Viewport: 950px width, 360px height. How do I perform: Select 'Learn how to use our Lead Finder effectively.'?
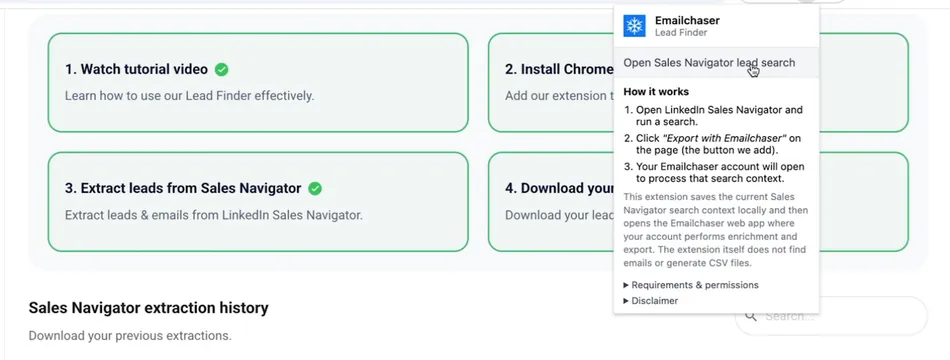(190, 96)
